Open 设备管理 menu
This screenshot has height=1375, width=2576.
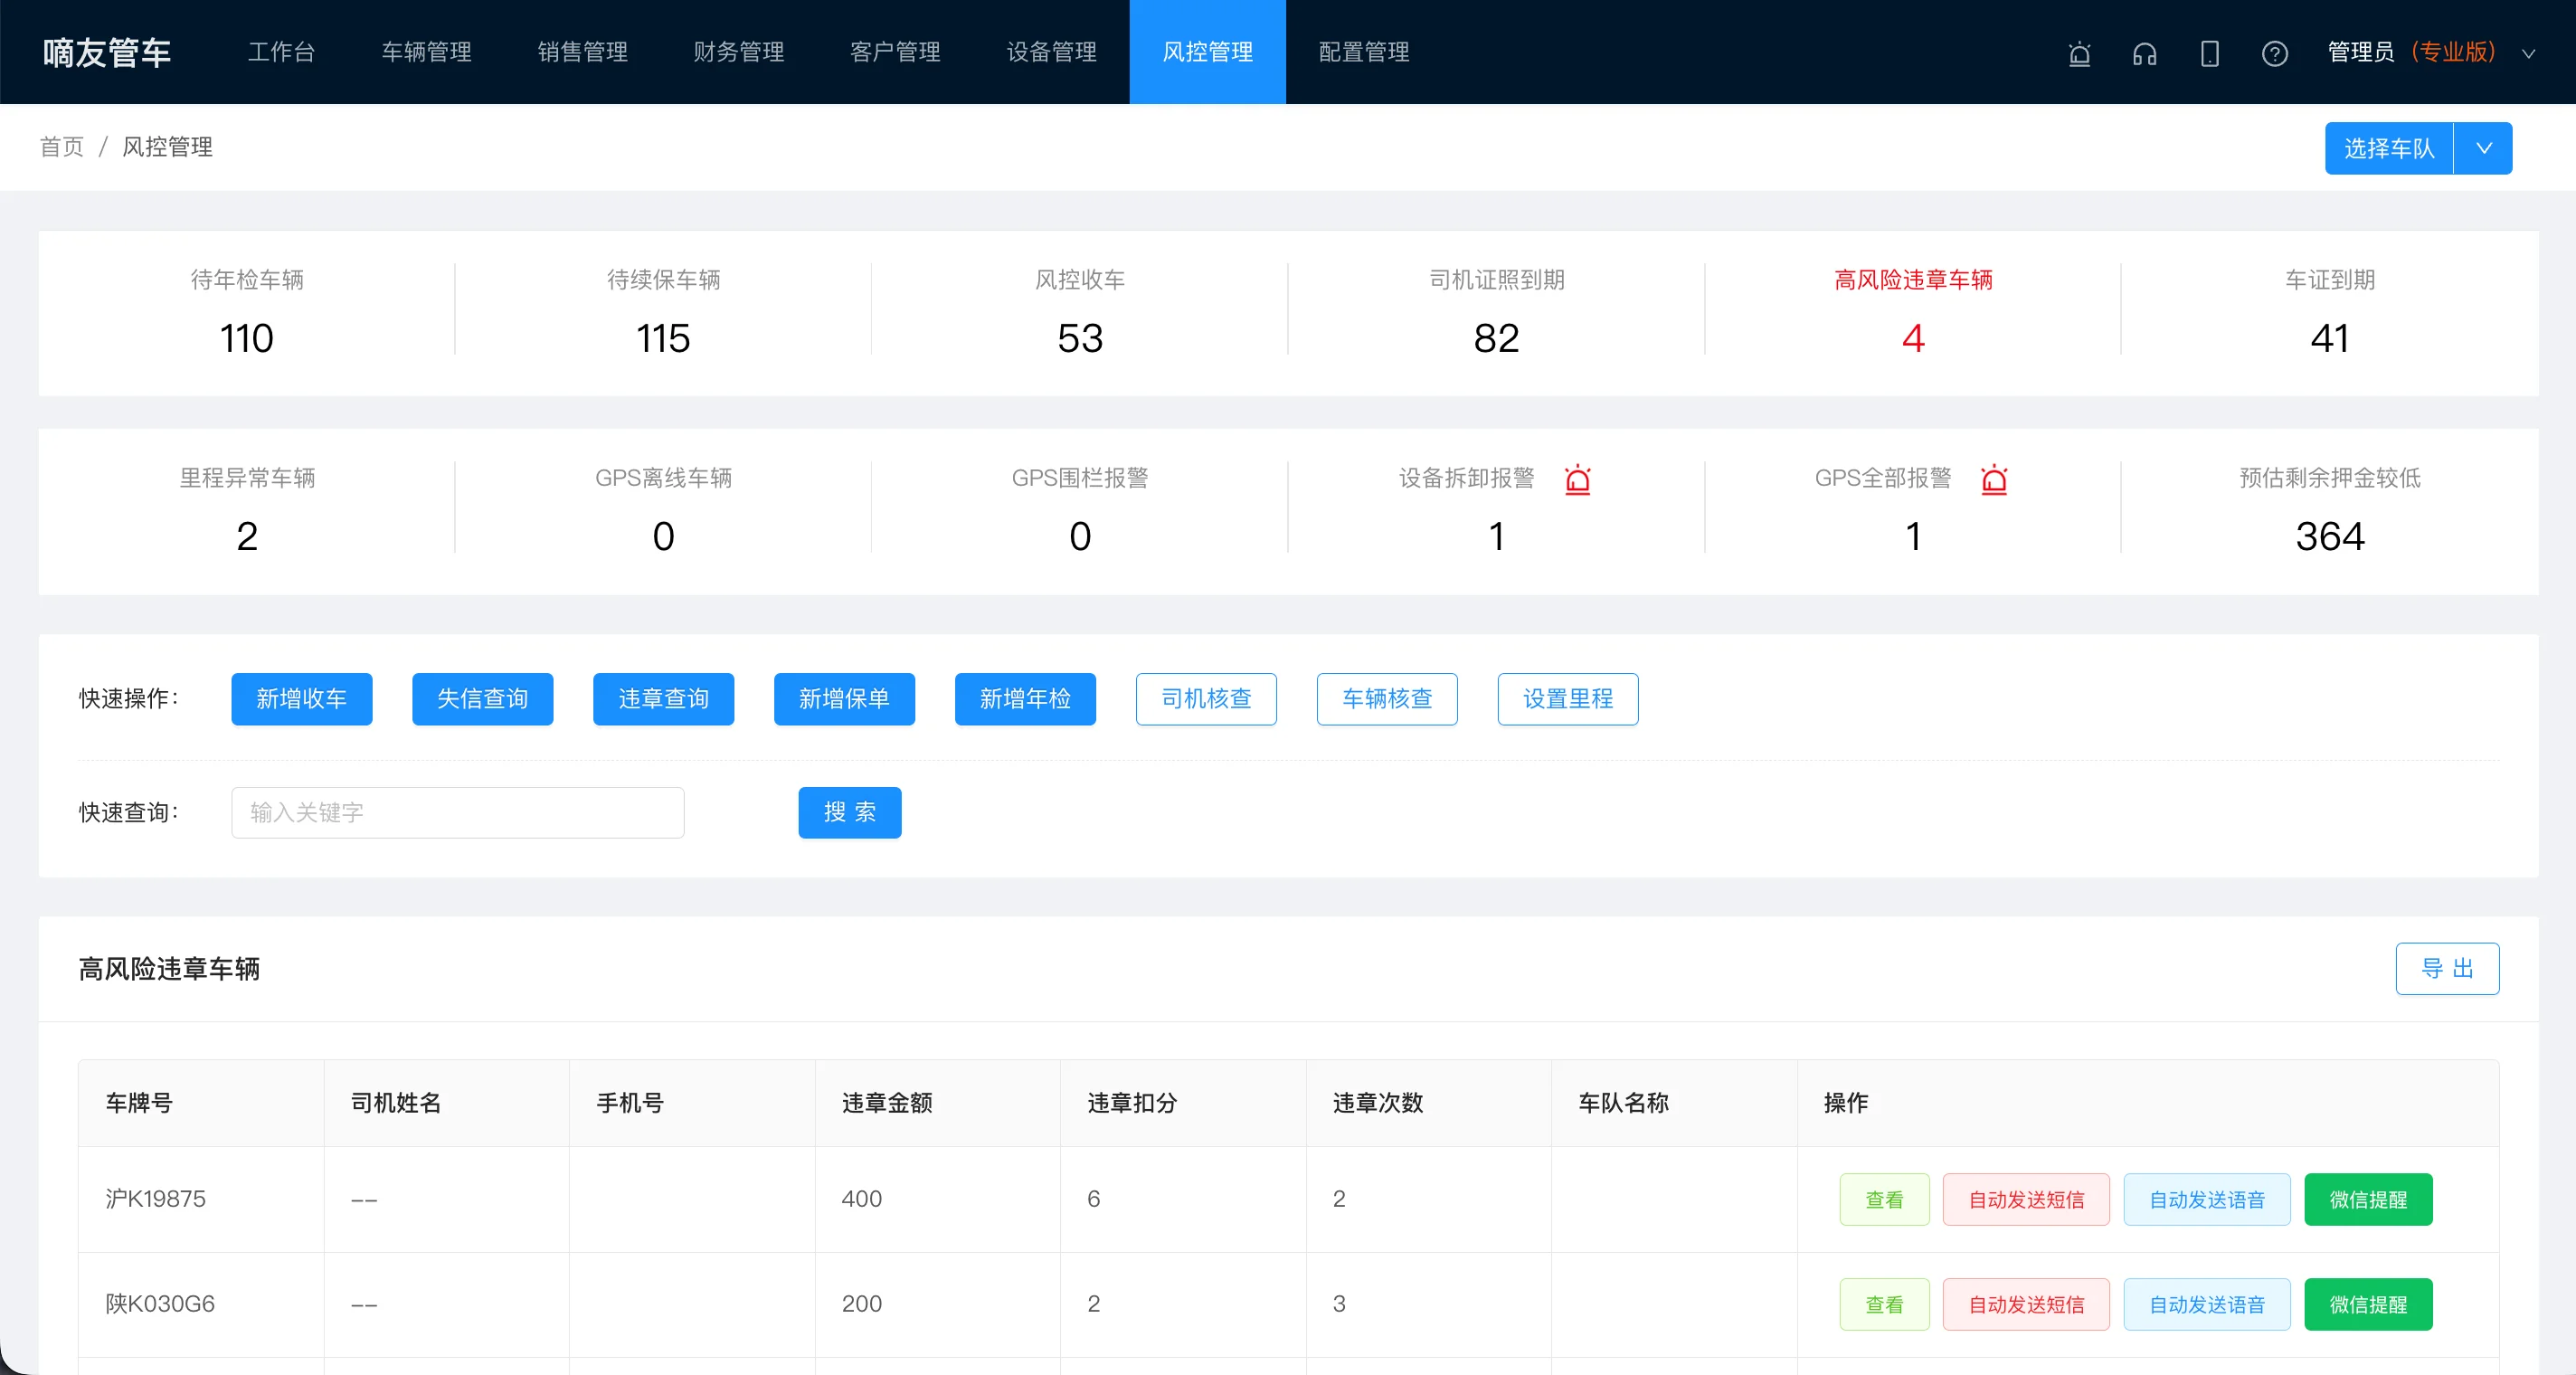(x=1052, y=52)
